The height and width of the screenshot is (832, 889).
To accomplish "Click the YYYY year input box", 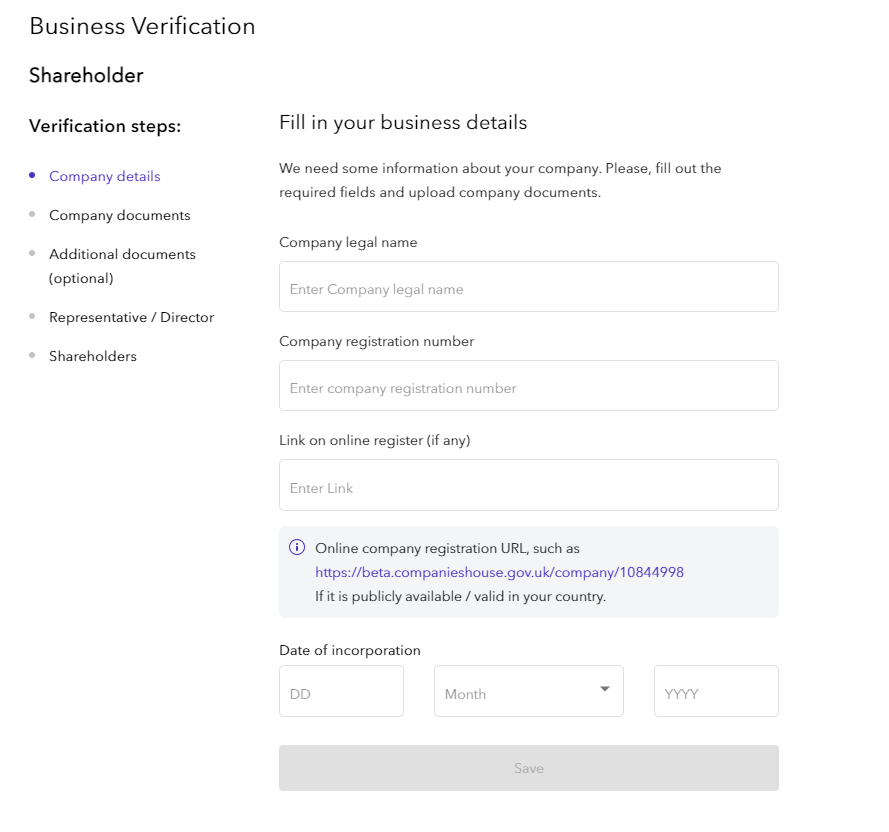I will 716,692.
